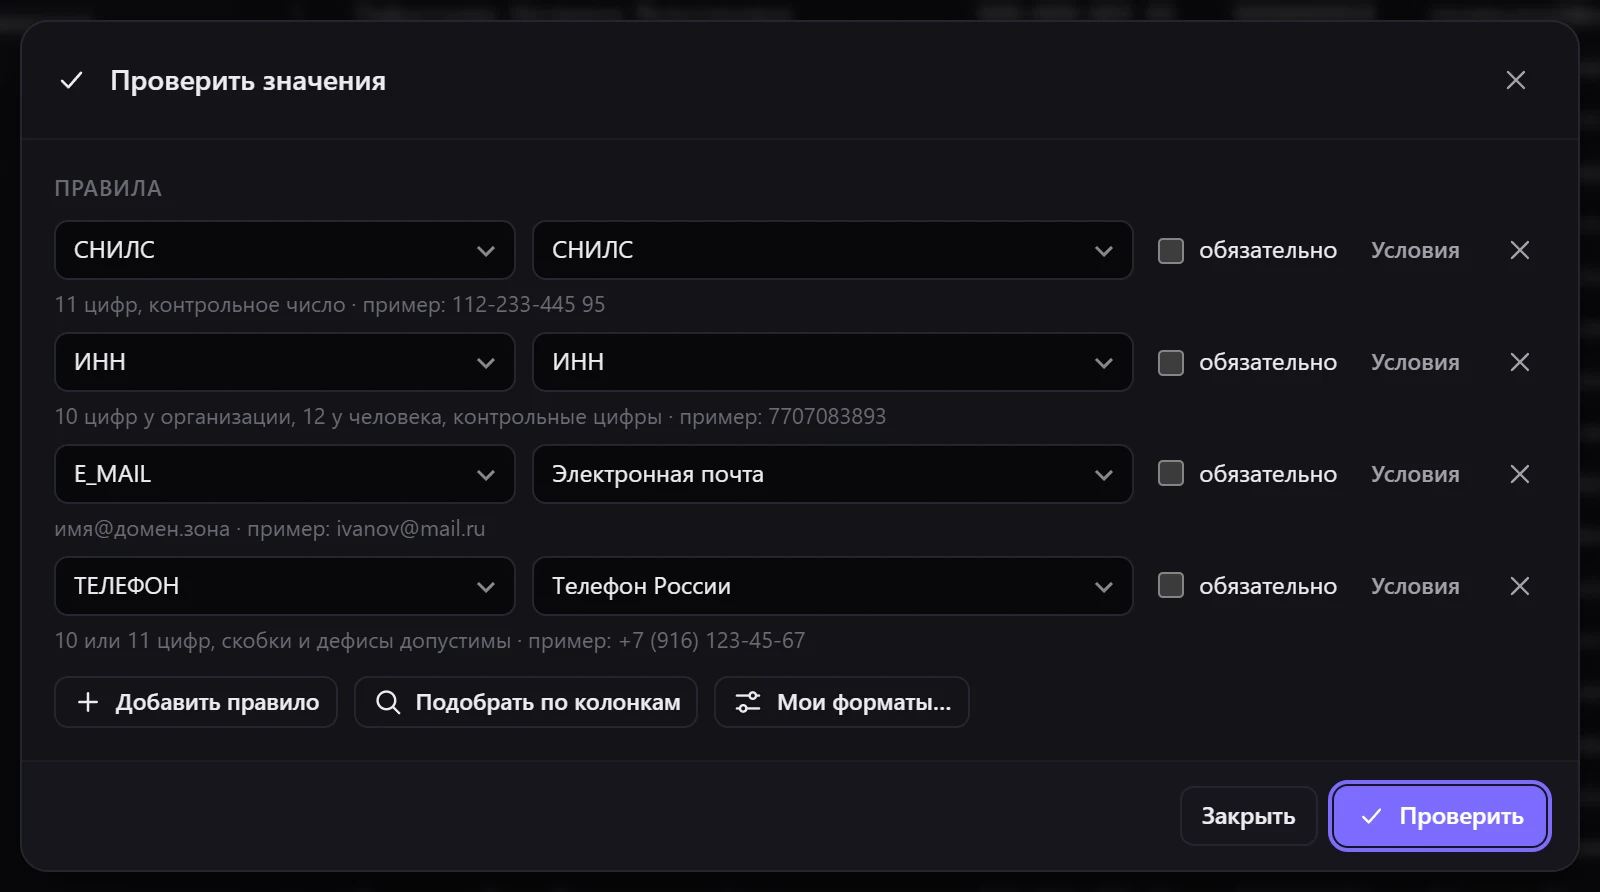Screen dimensions: 1600x892
Task: Open Условия for the ТЕЛЕФОН rule
Action: coord(1415,586)
